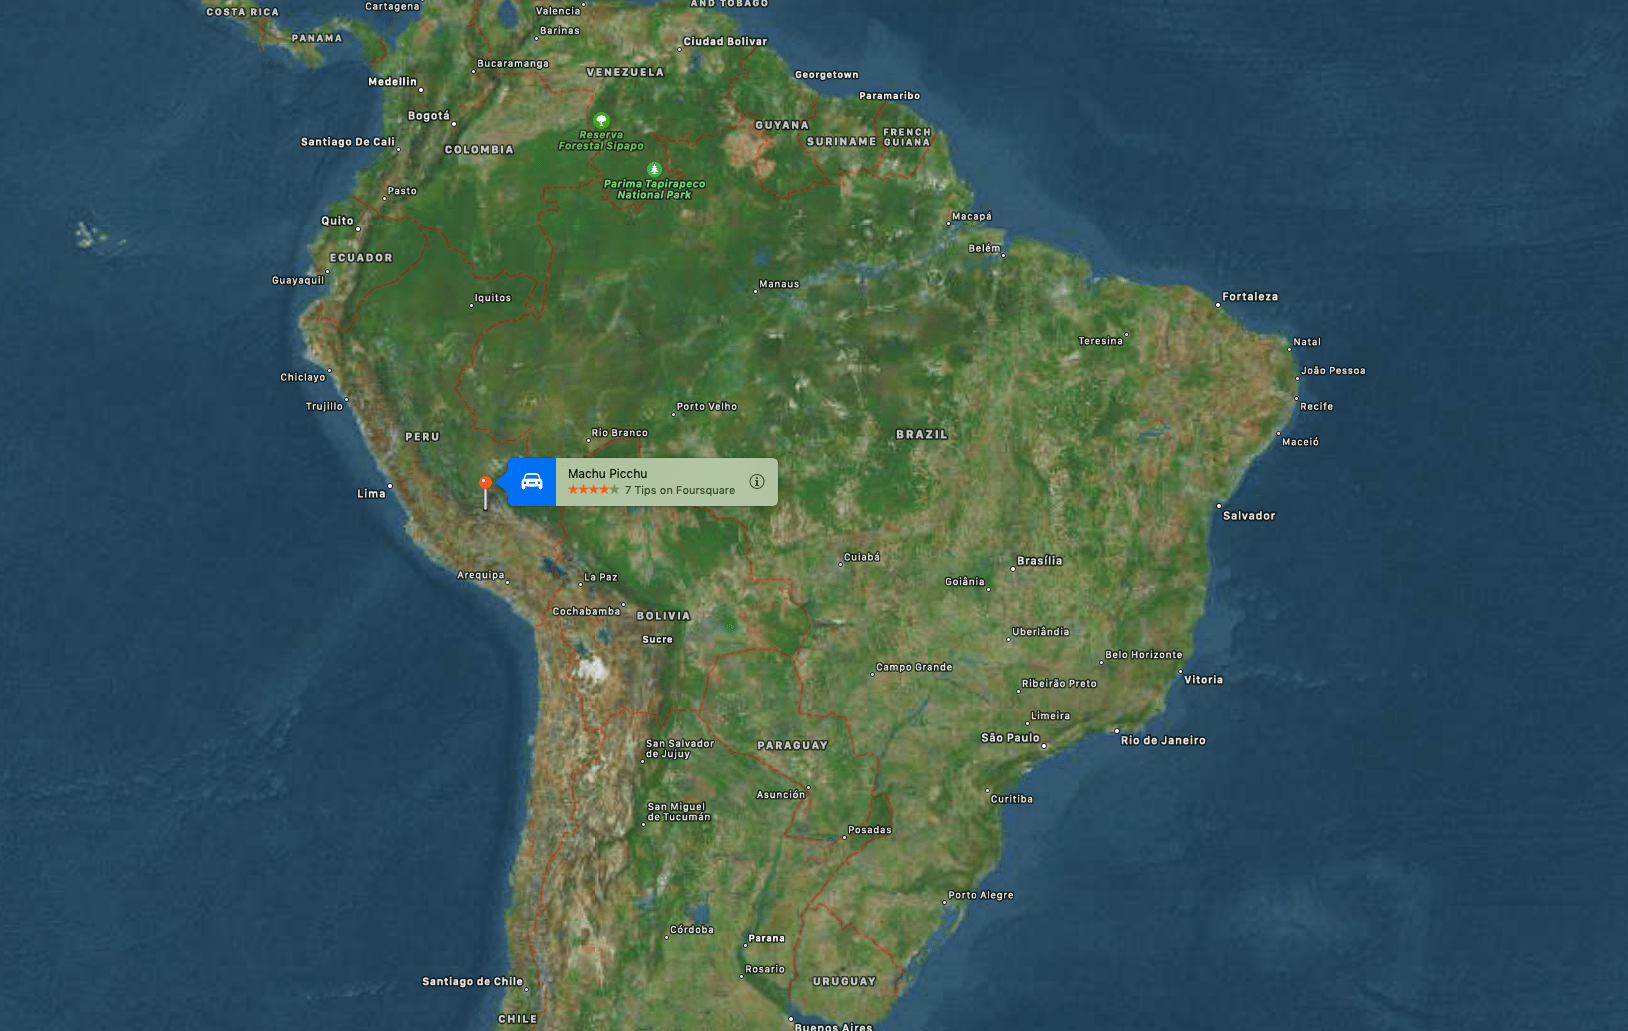Viewport: 1628px width, 1031px height.
Task: Click the Lima city label
Action: click(x=371, y=494)
